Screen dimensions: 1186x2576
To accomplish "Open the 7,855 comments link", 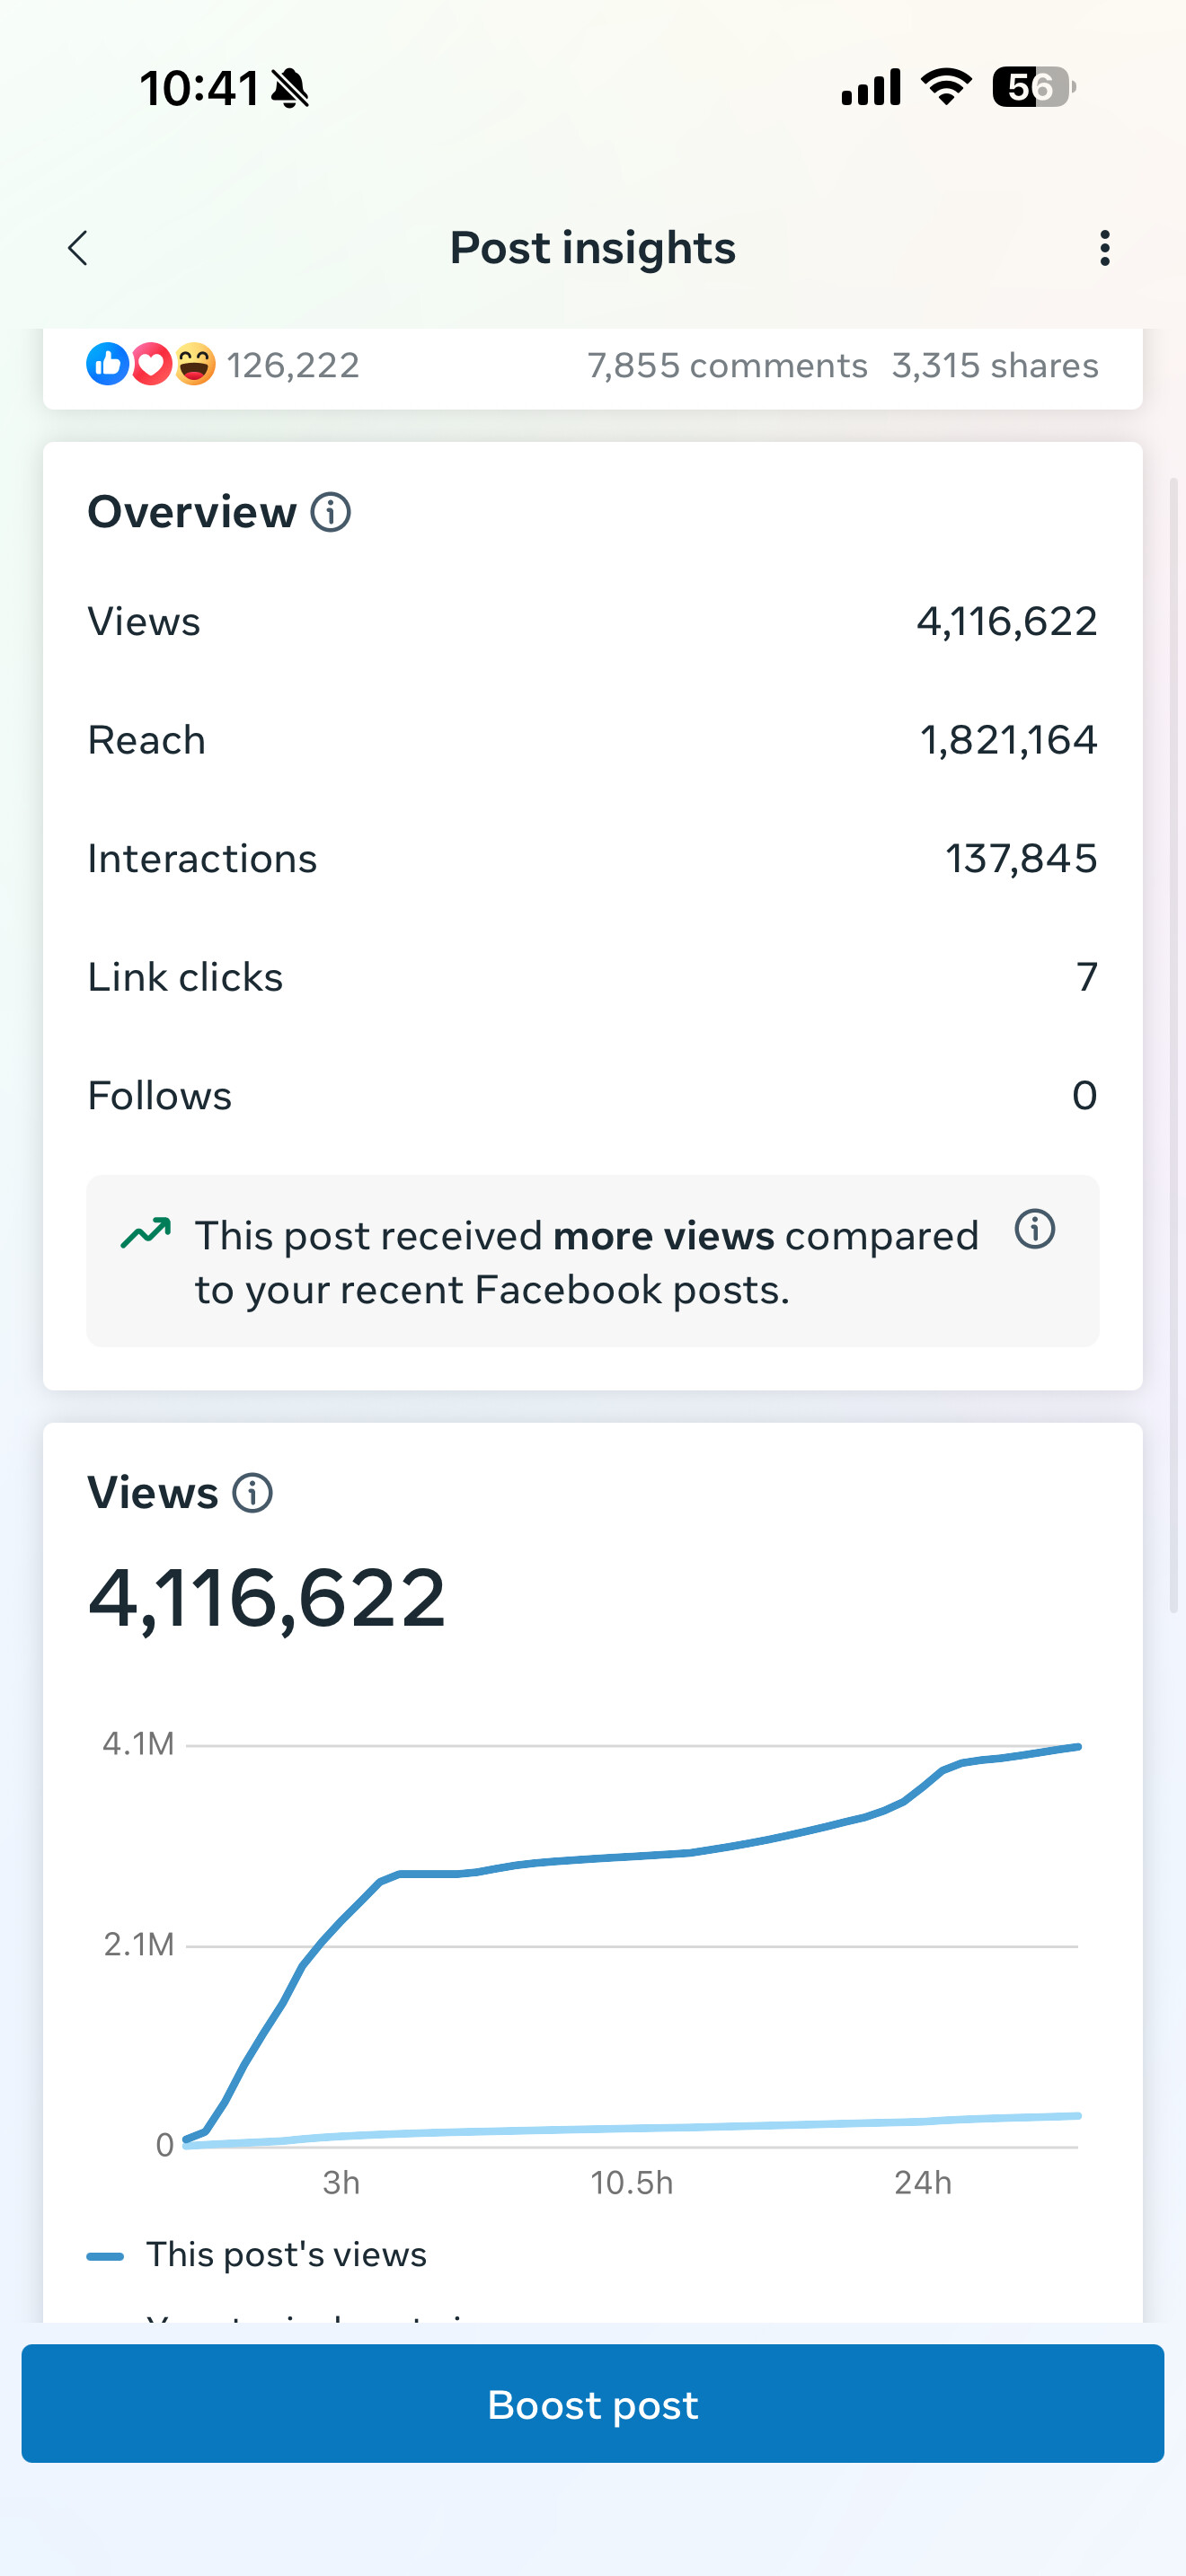I will point(727,366).
